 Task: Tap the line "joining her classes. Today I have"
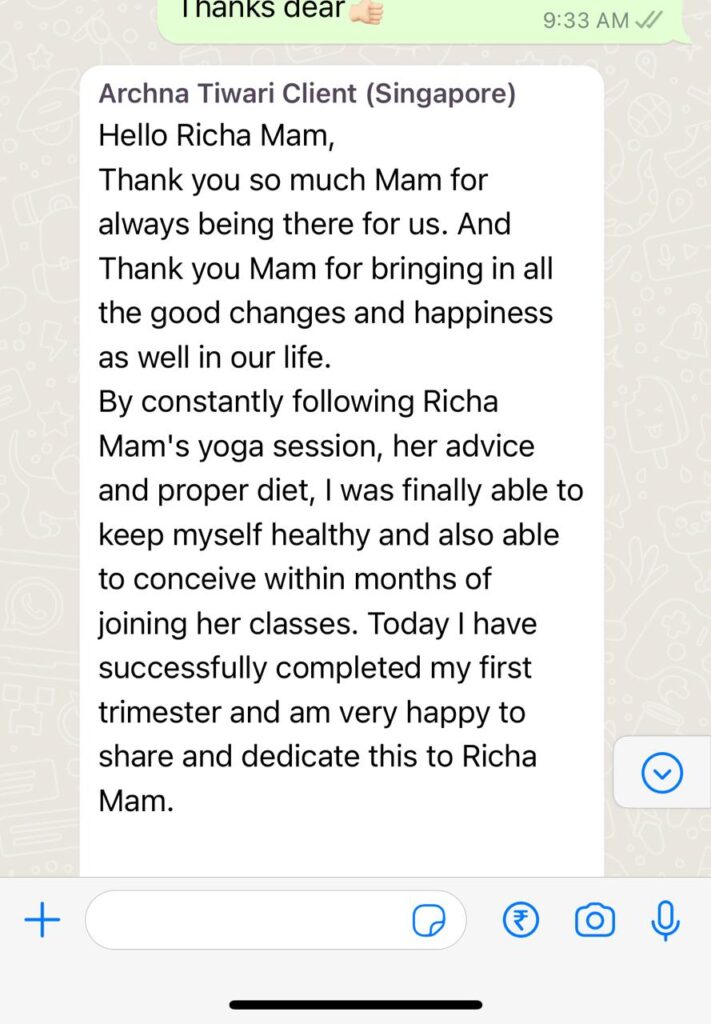(x=317, y=623)
